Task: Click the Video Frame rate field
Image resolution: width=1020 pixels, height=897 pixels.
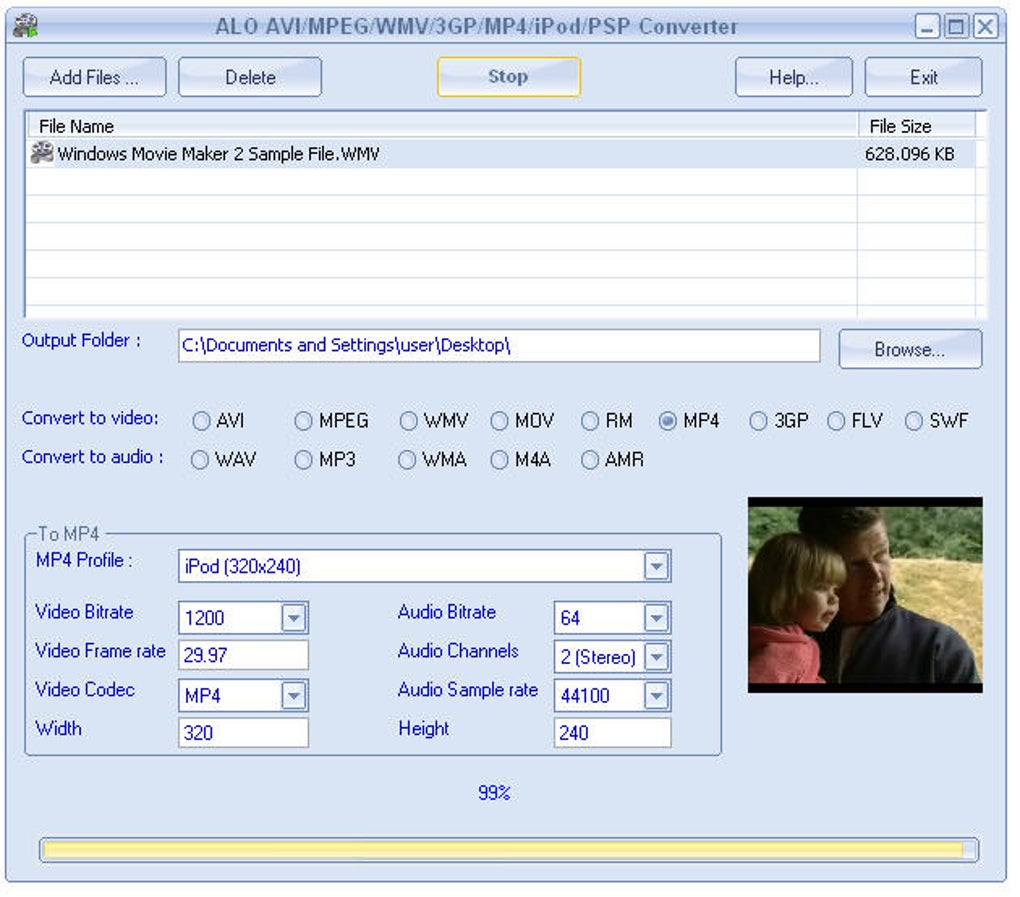Action: point(243,656)
